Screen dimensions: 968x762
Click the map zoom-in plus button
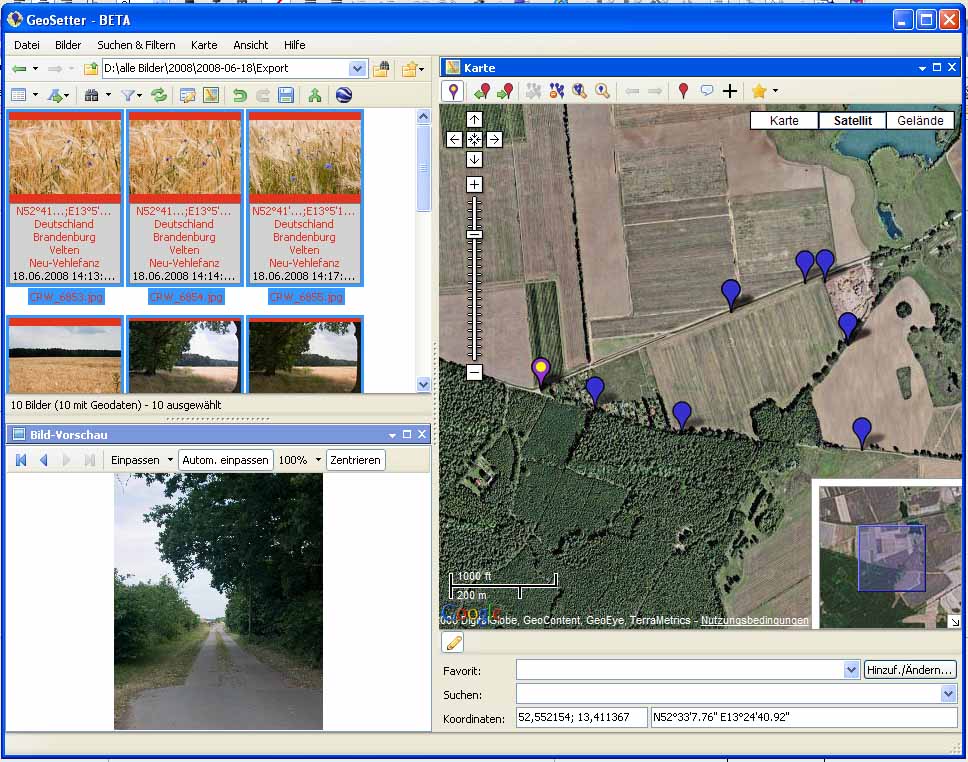point(474,185)
